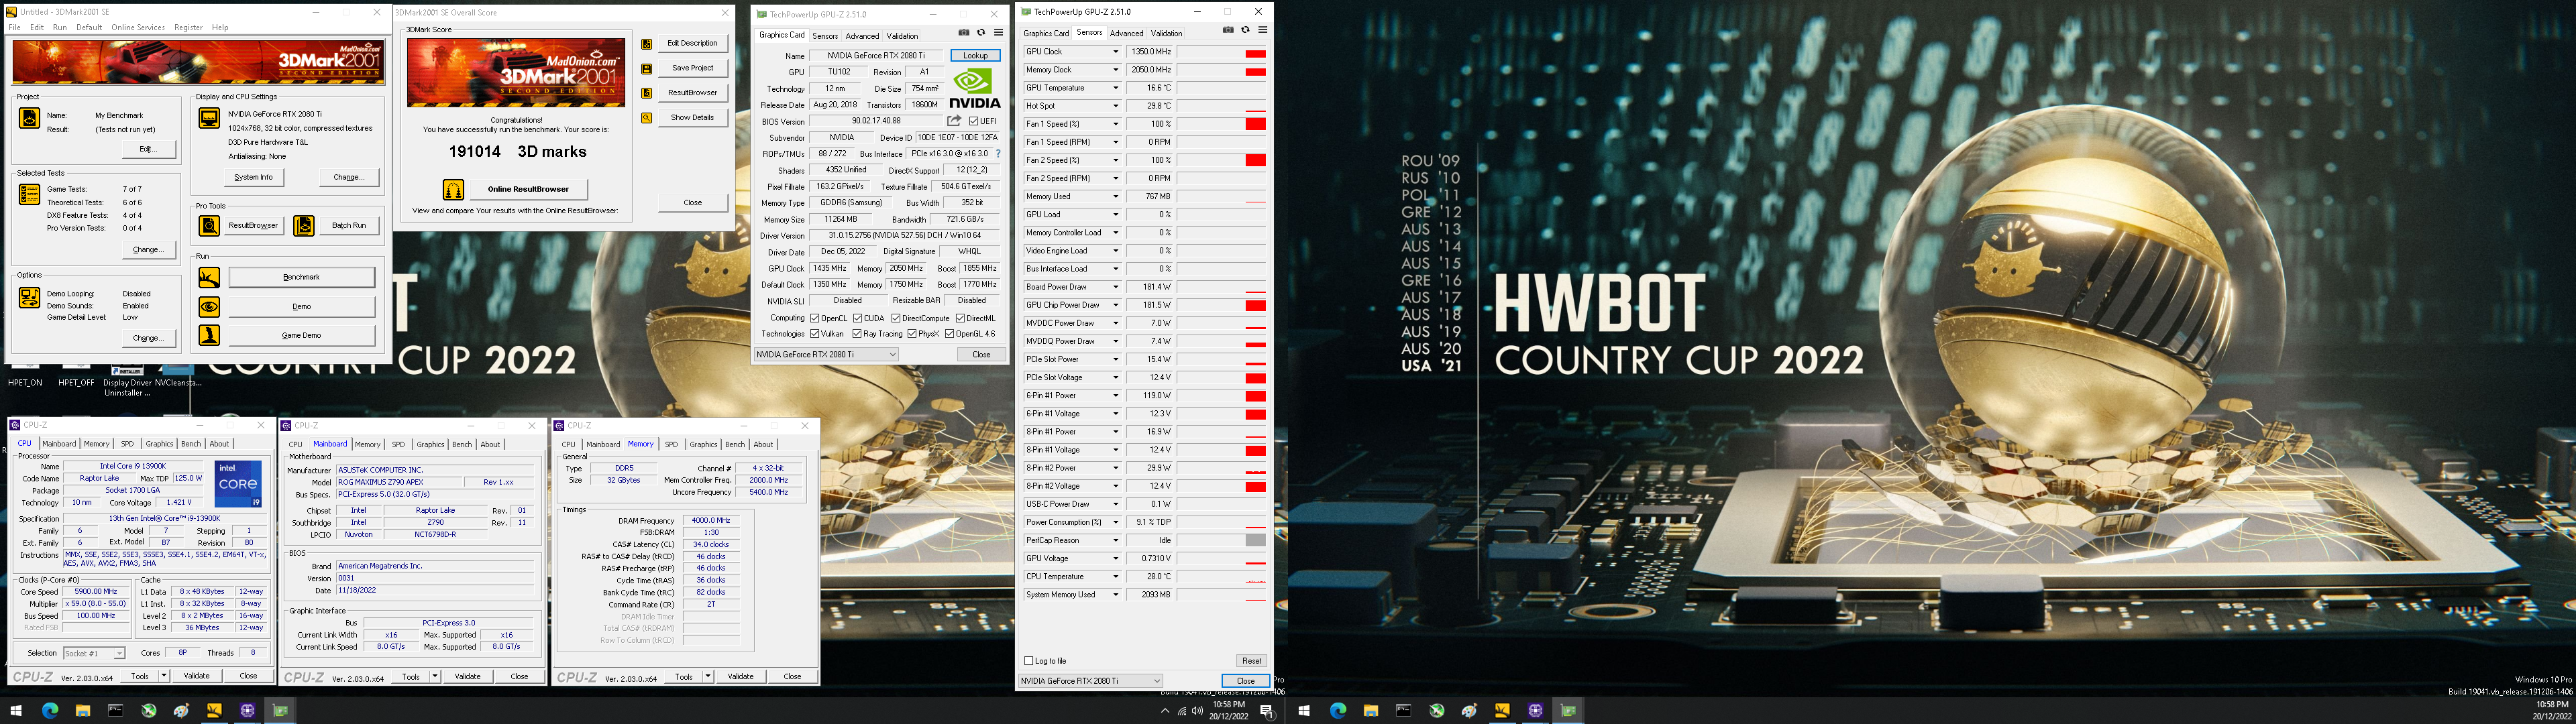Open the GPU Clock sensor dropdown

1116,52
